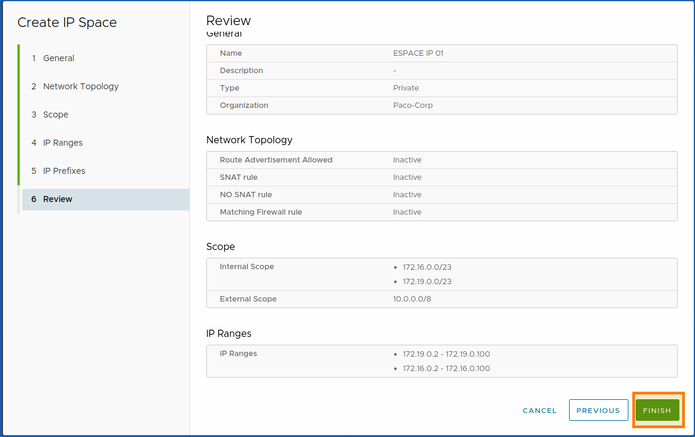Click internal scope 172.16.0.0/23
Screen dimensions: 695x437
pyautogui.click(x=427, y=267)
